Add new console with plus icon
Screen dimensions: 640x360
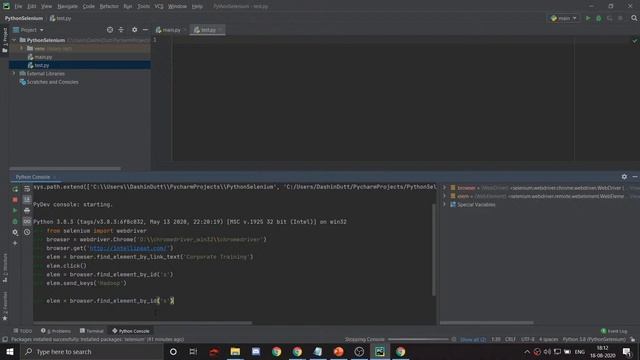(15, 243)
